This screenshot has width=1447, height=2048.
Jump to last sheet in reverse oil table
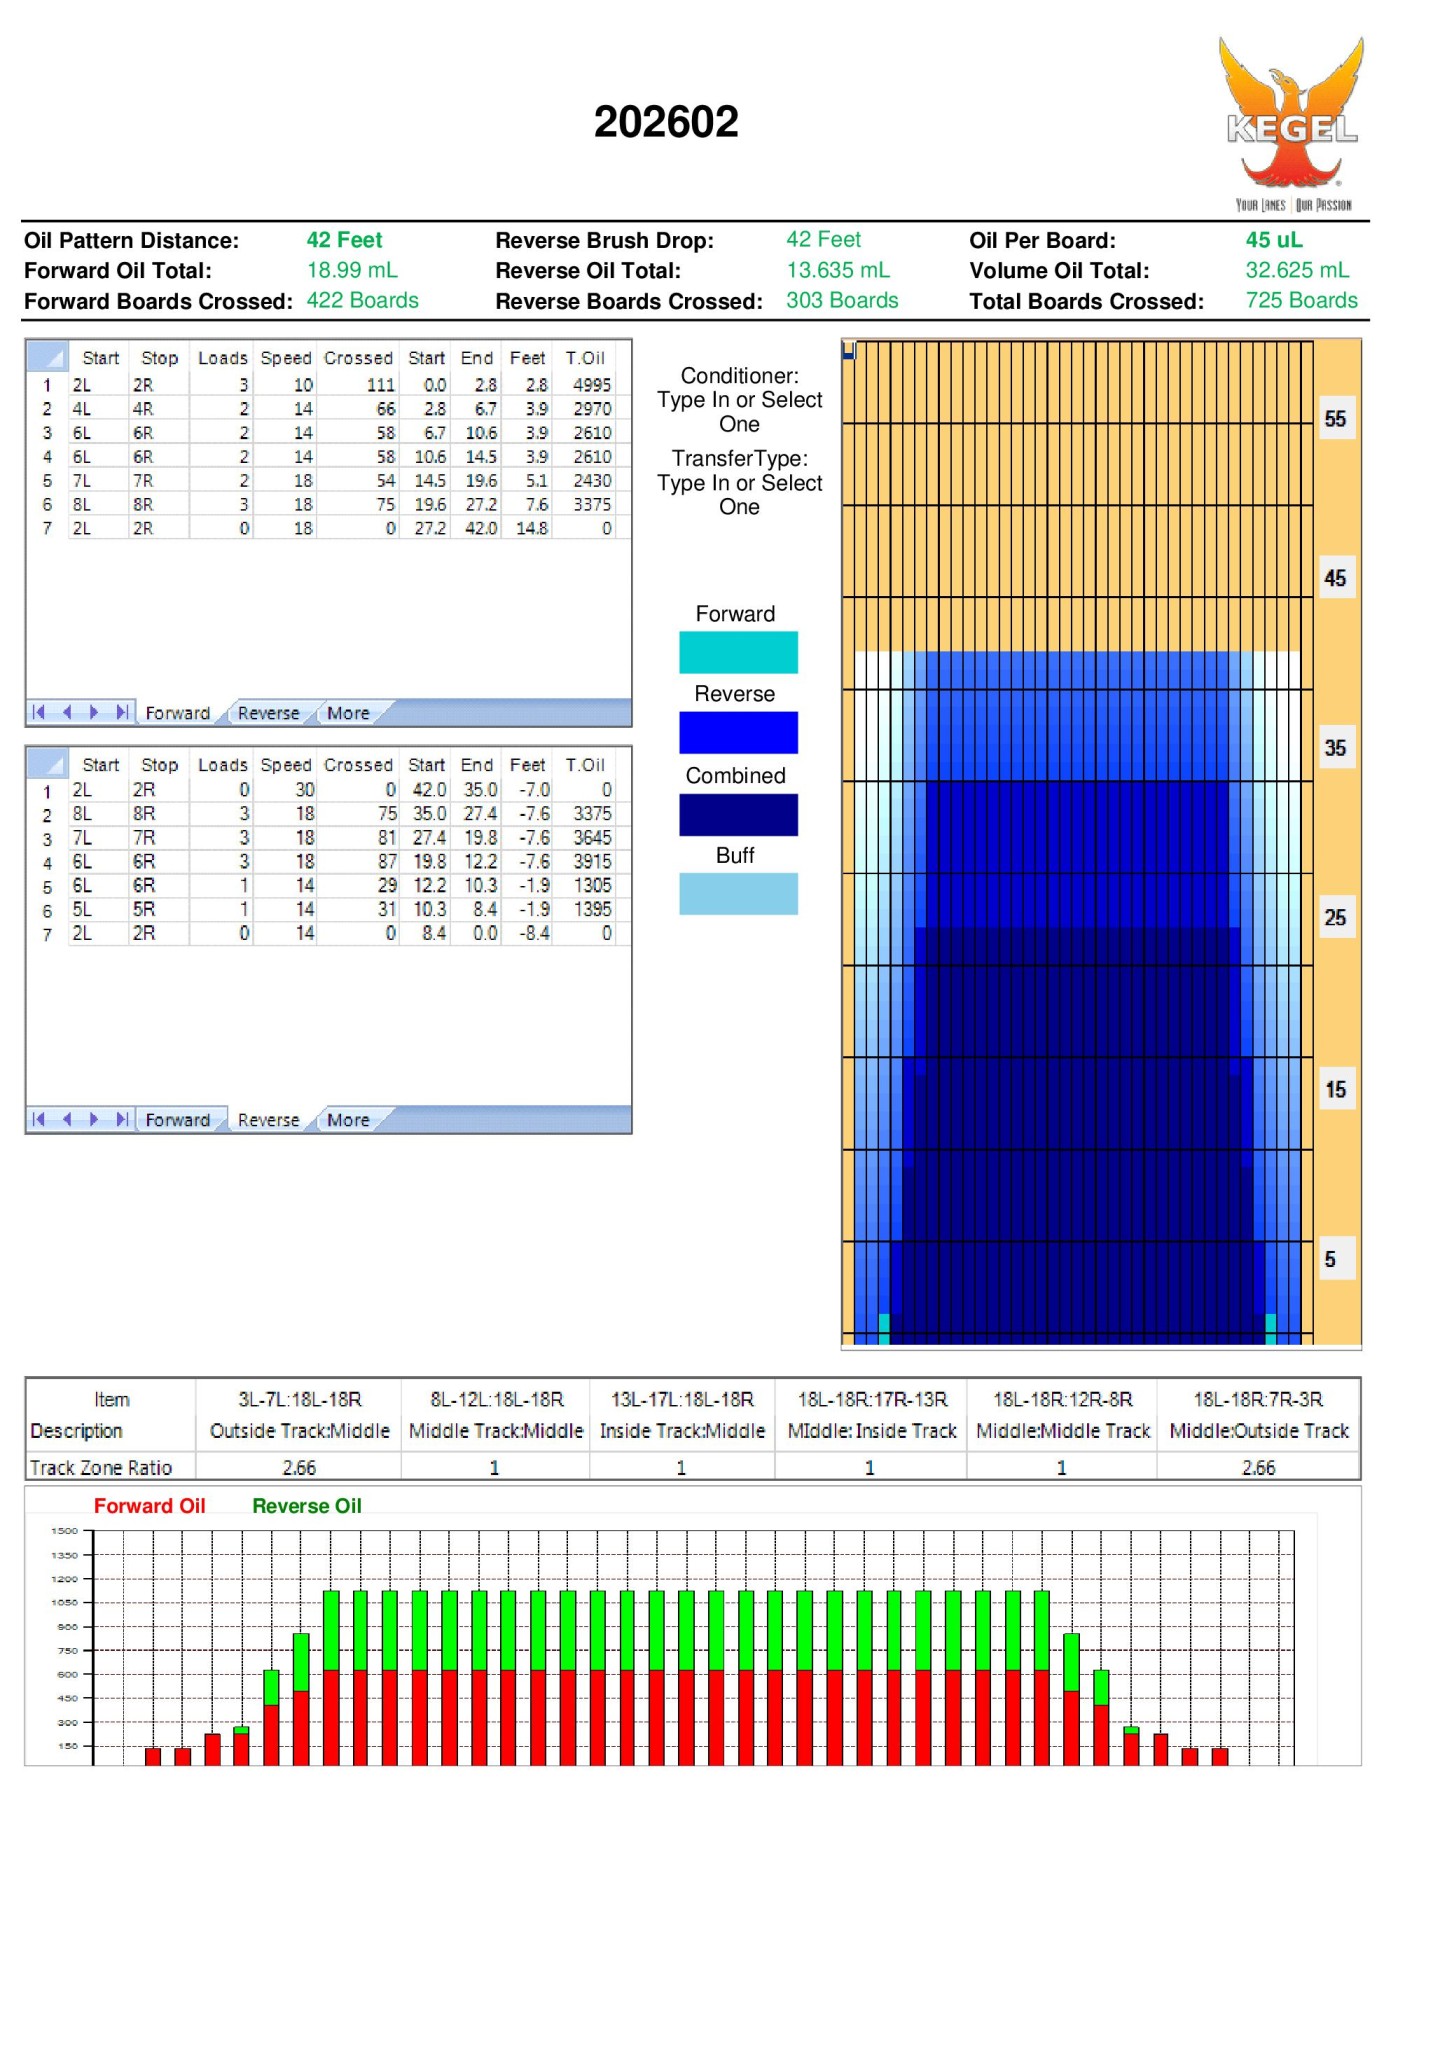point(121,1119)
